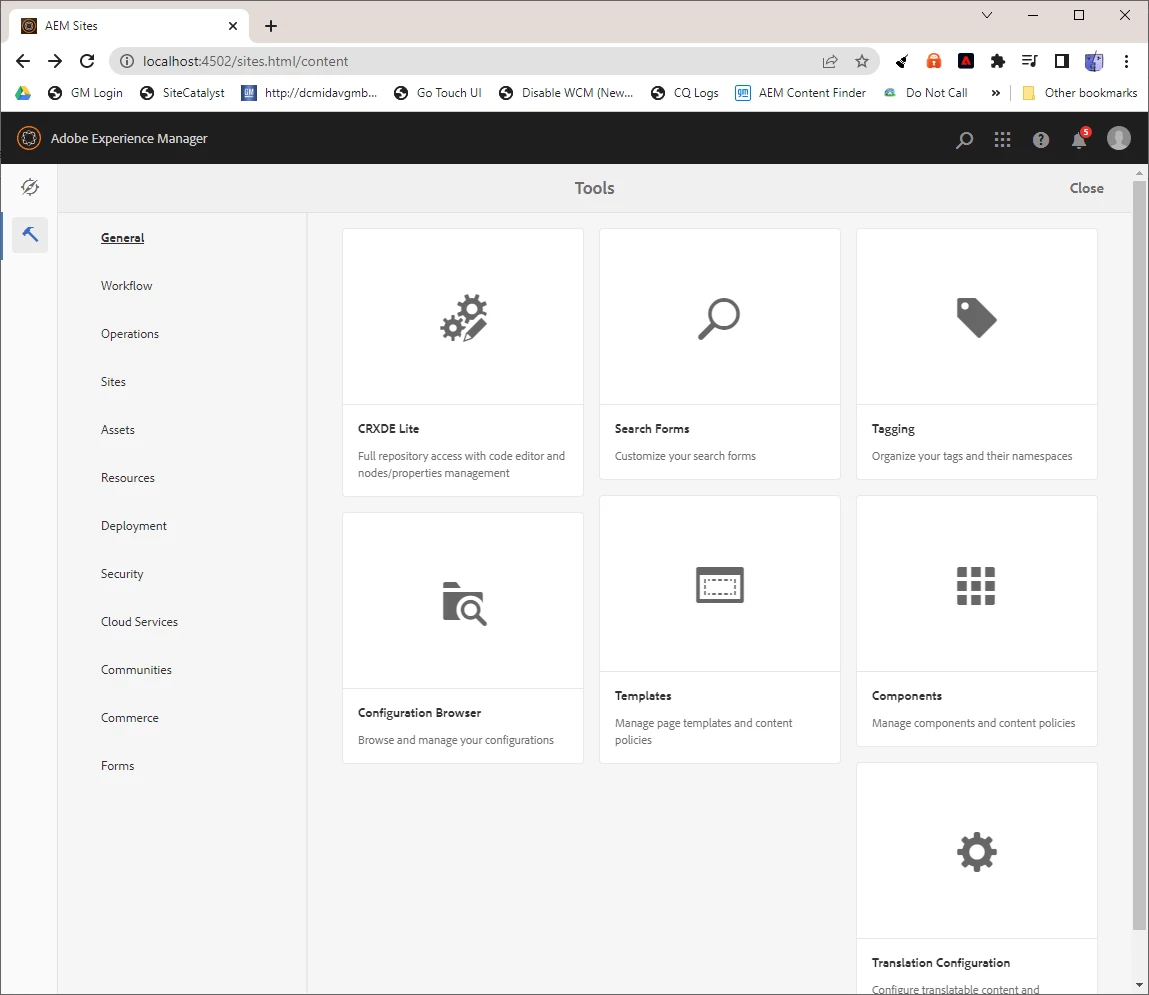1149x995 pixels.
Task: Select the Tools hammer icon in the rail
Action: [30, 234]
